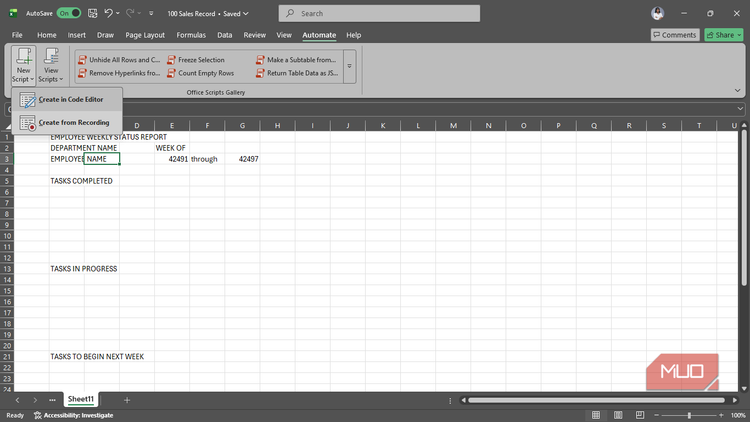Expand the formula bar
The height and width of the screenshot is (422, 750).
coord(740,109)
